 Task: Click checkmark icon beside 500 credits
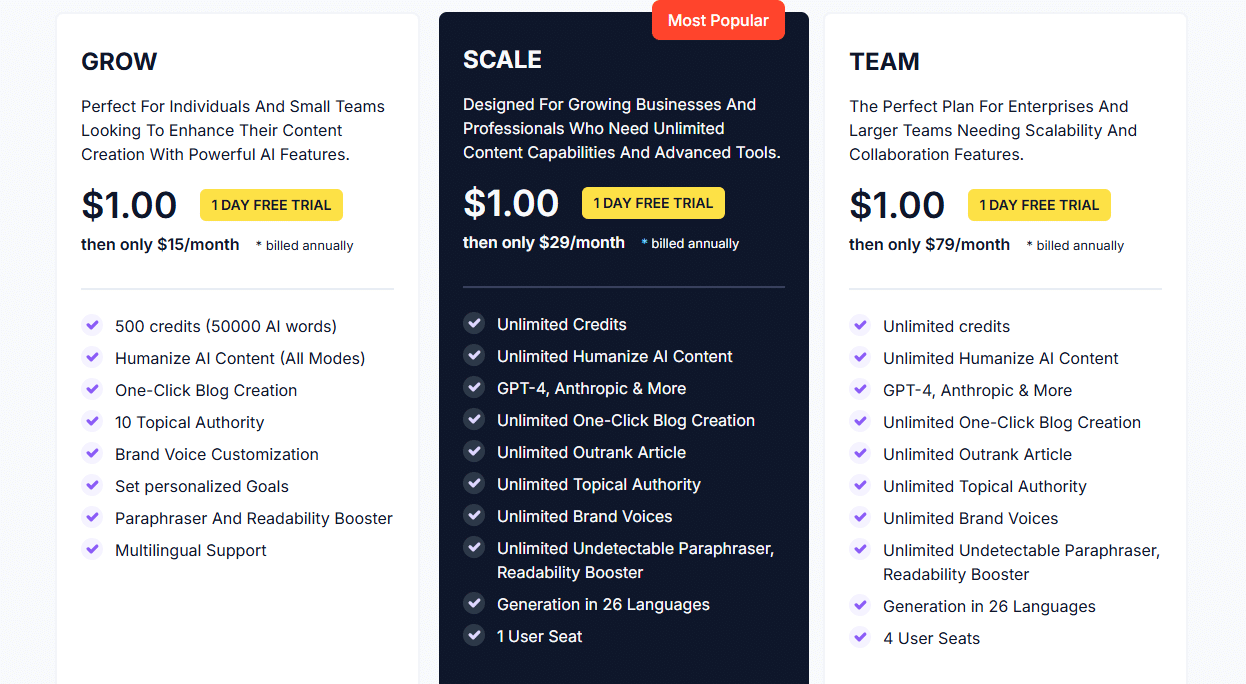pyautogui.click(x=92, y=325)
